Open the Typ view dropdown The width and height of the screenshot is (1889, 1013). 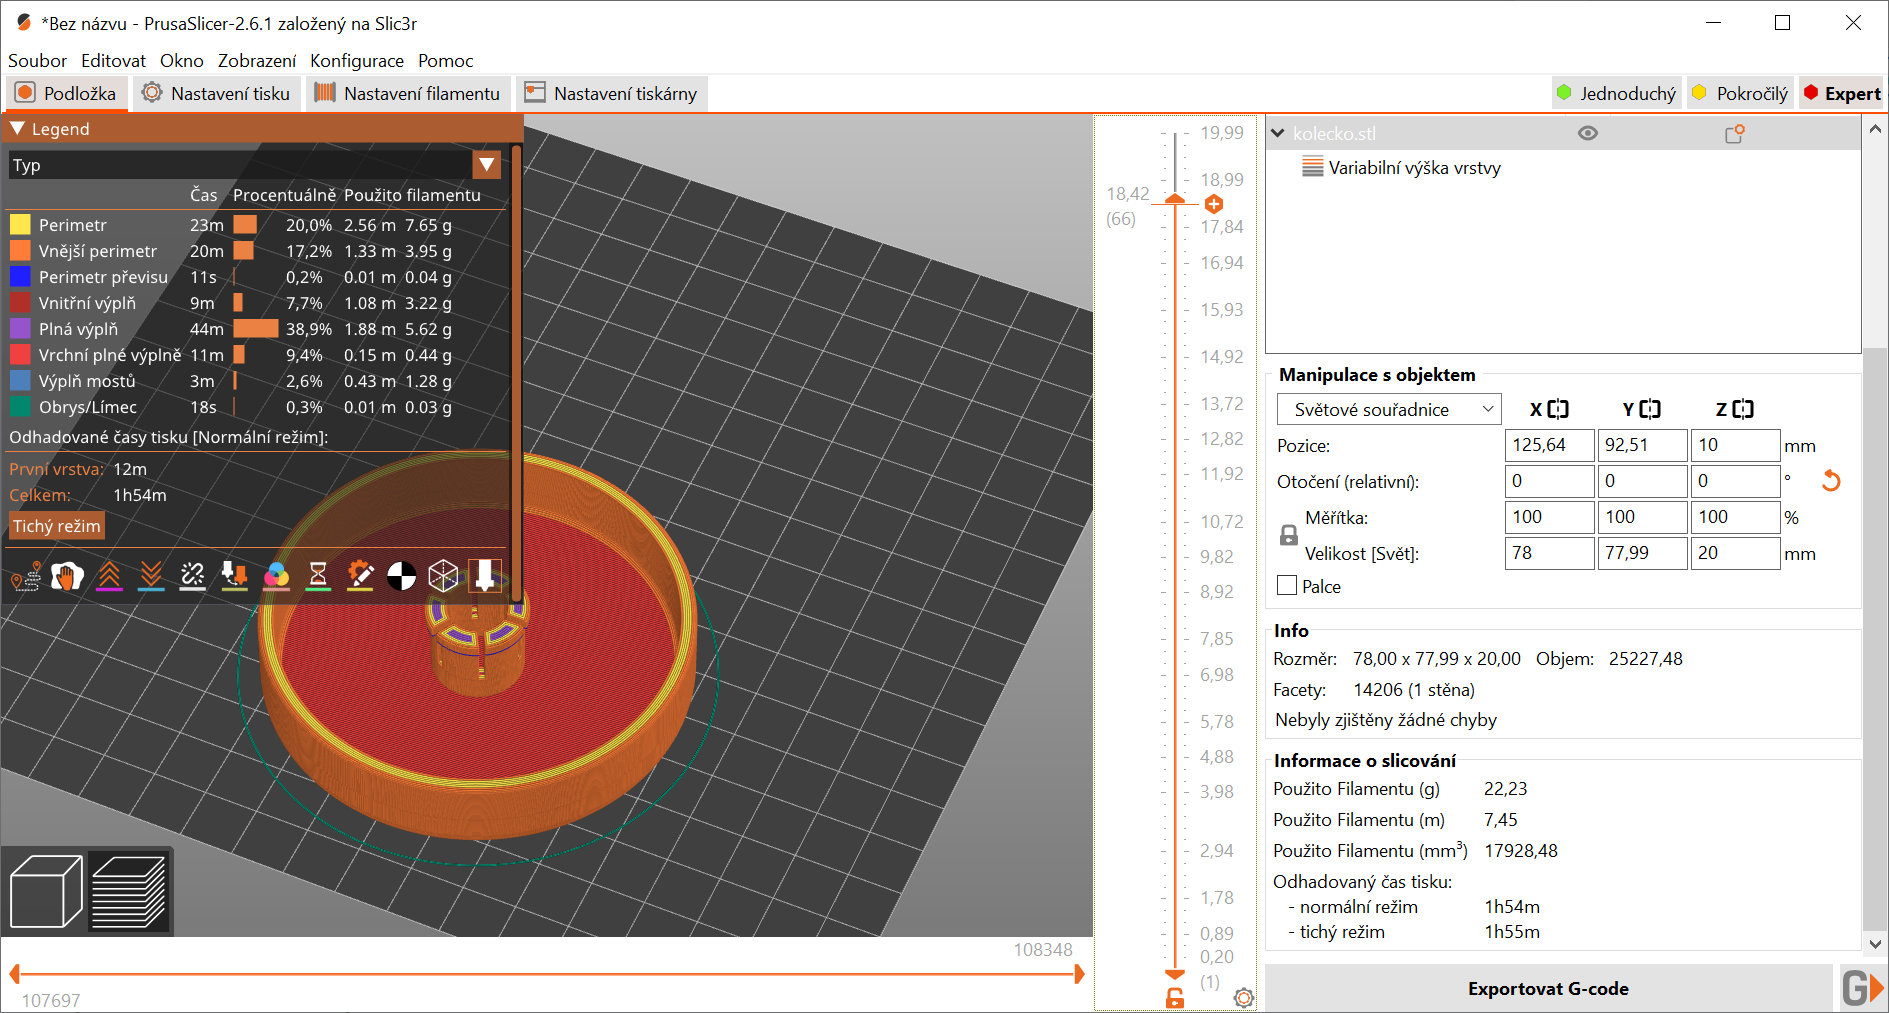487,164
